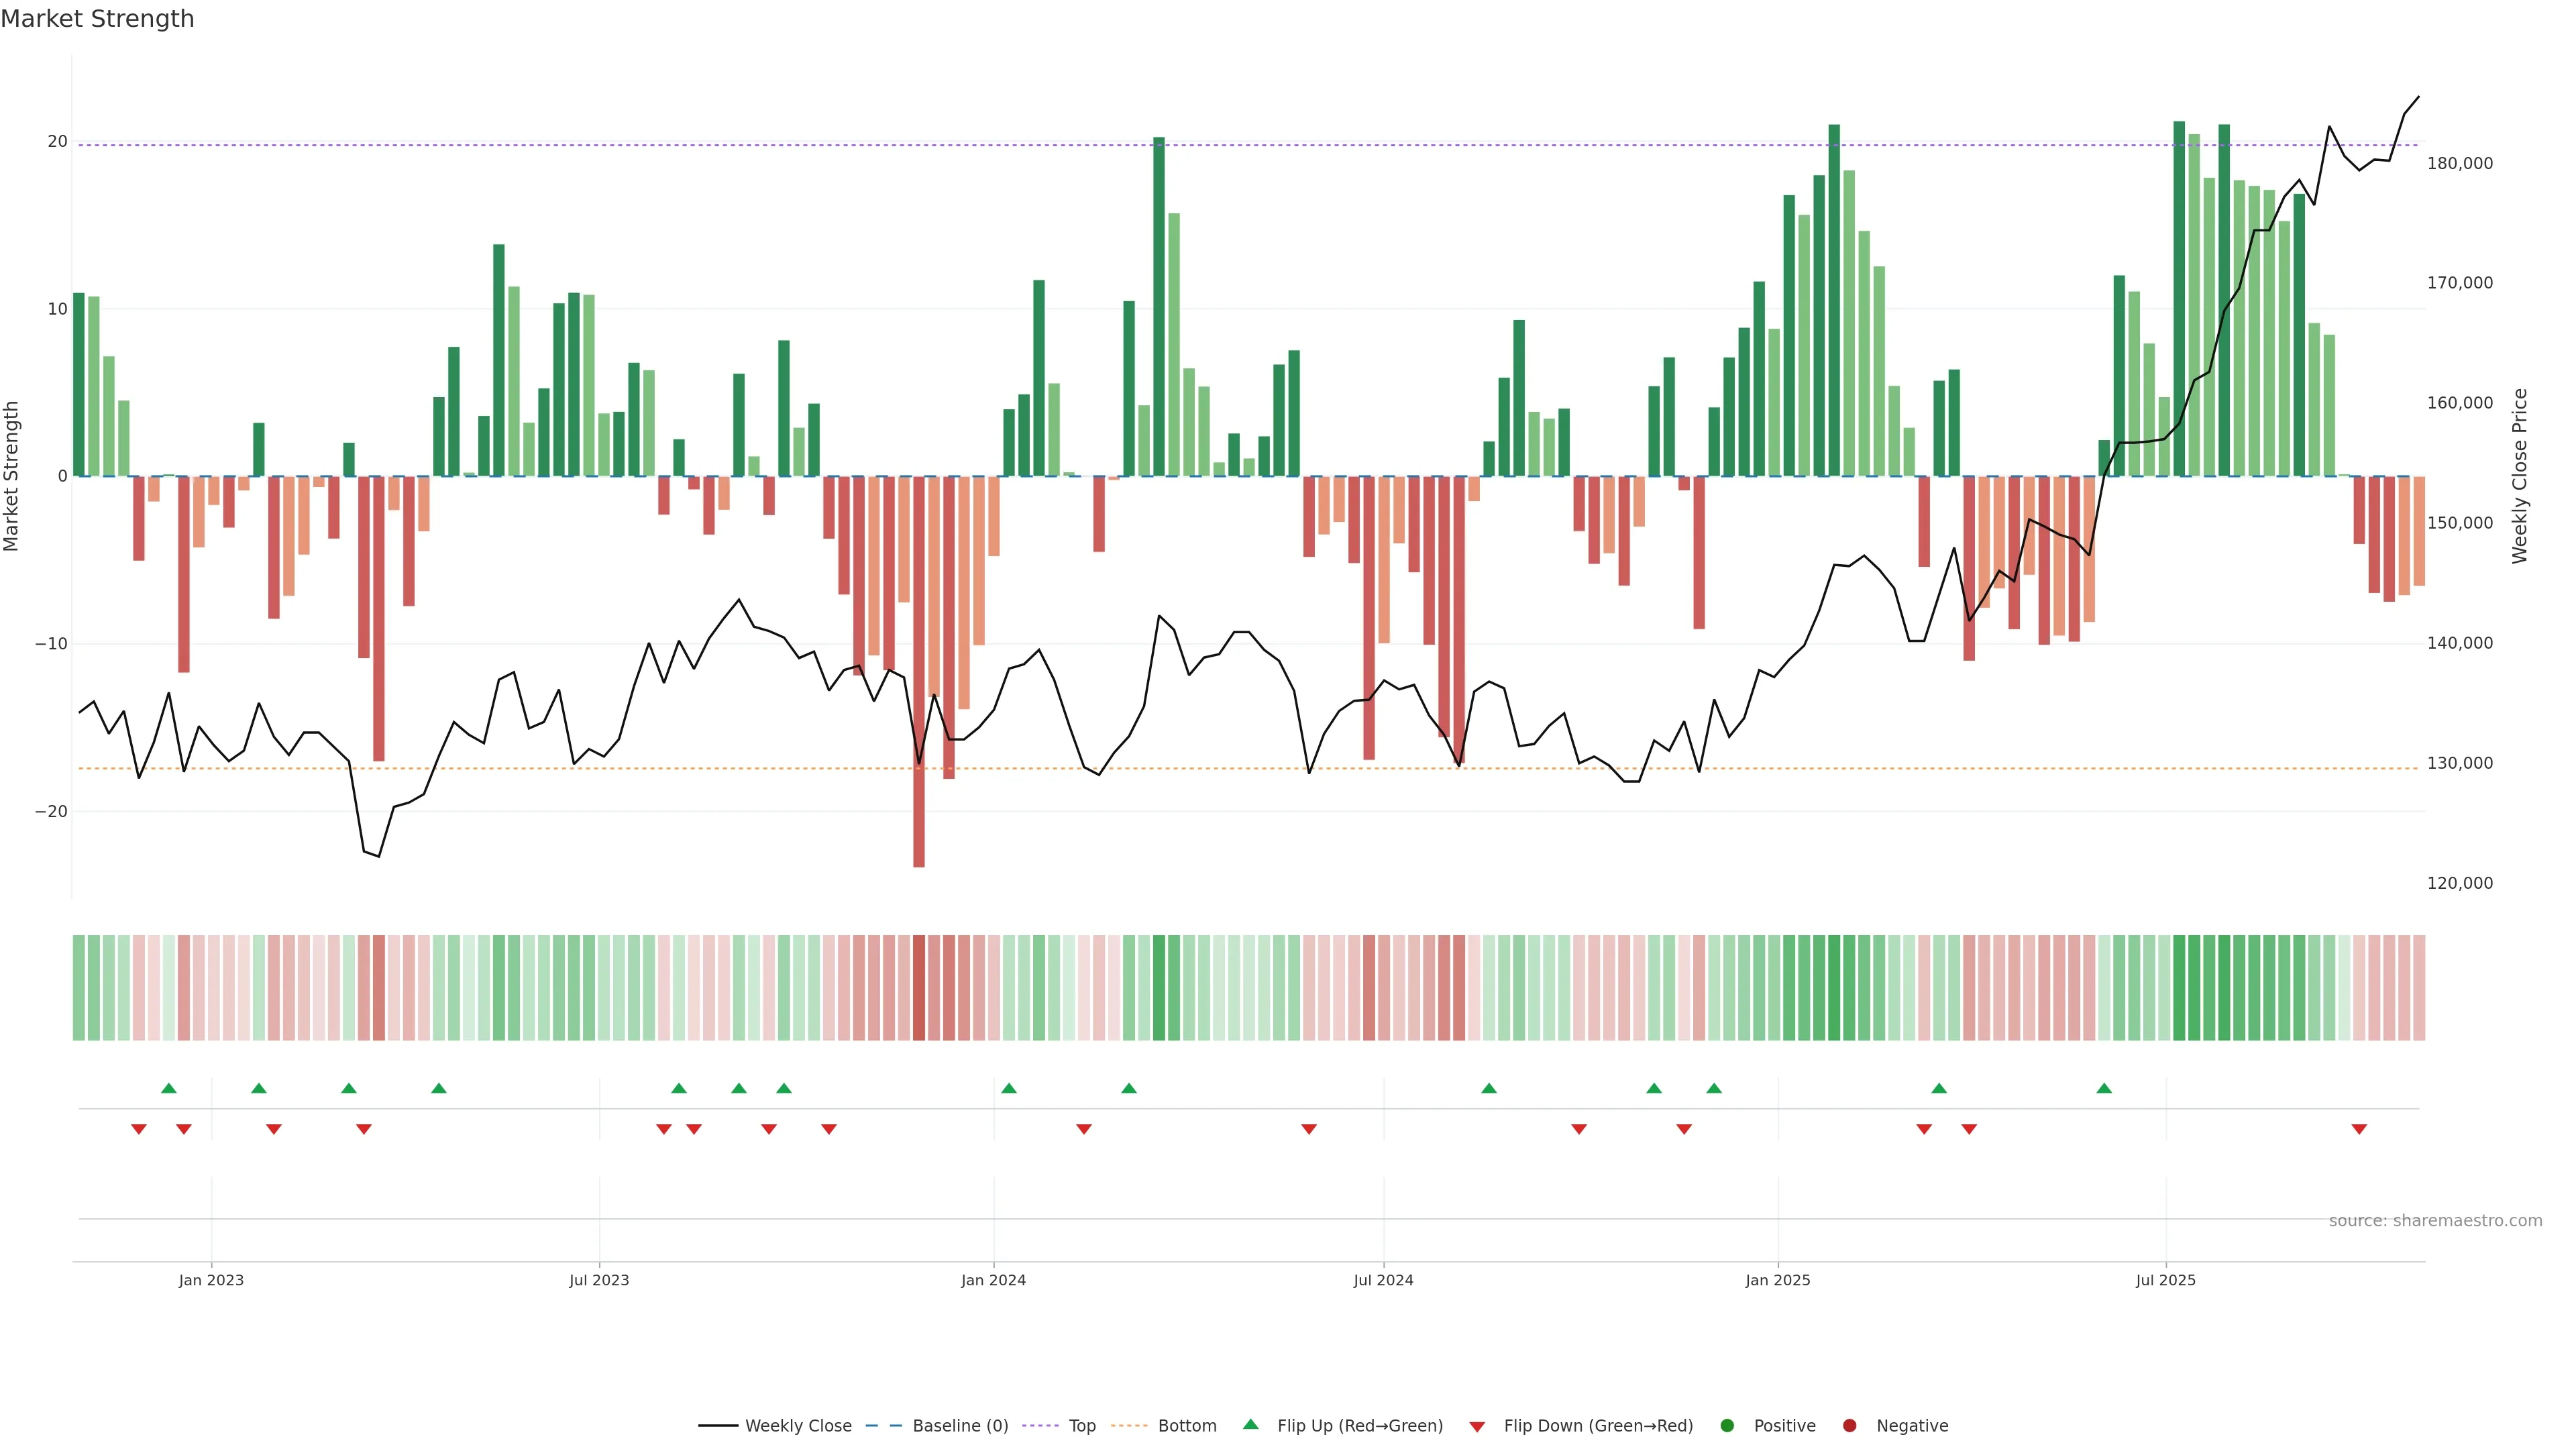2576x1449 pixels.
Task: Click the last red flip-down marker near late 2025
Action: 2359,1129
